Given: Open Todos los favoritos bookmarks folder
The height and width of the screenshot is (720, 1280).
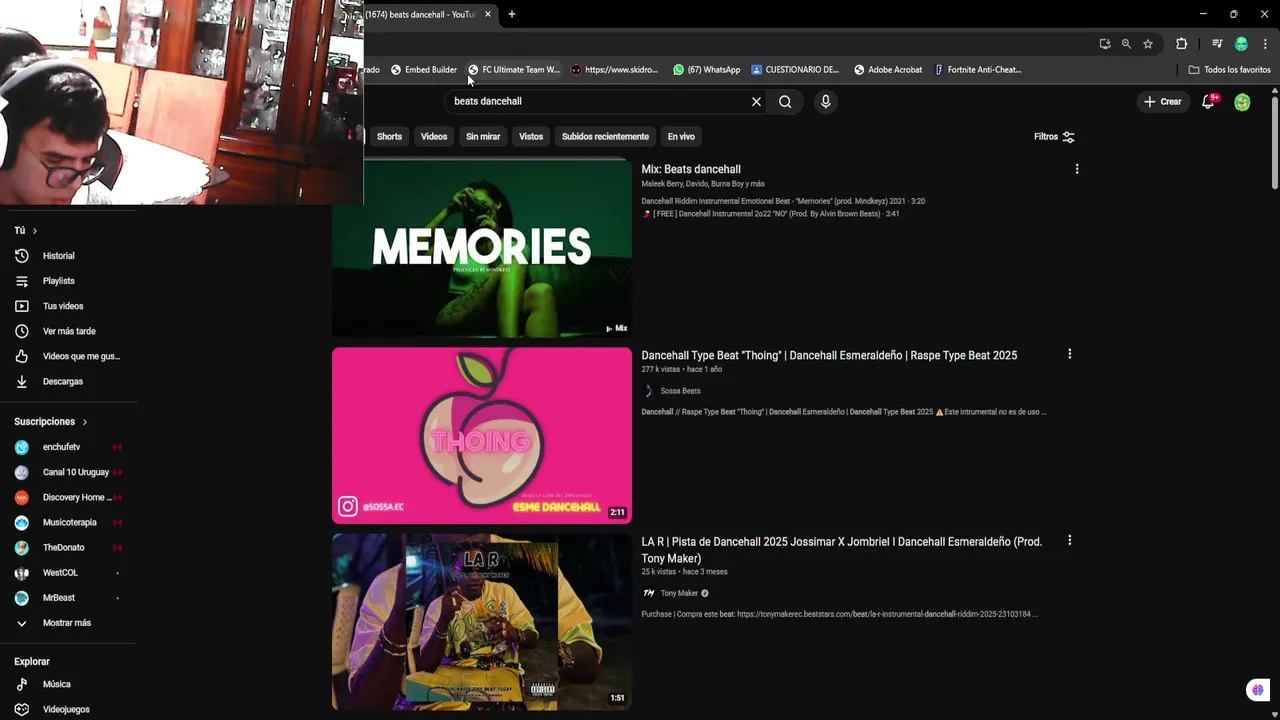Looking at the screenshot, I should tap(1230, 70).
